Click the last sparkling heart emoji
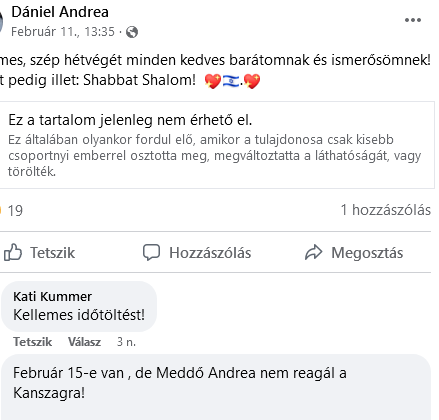Image resolution: width=439 pixels, height=420 pixels. pos(252,81)
